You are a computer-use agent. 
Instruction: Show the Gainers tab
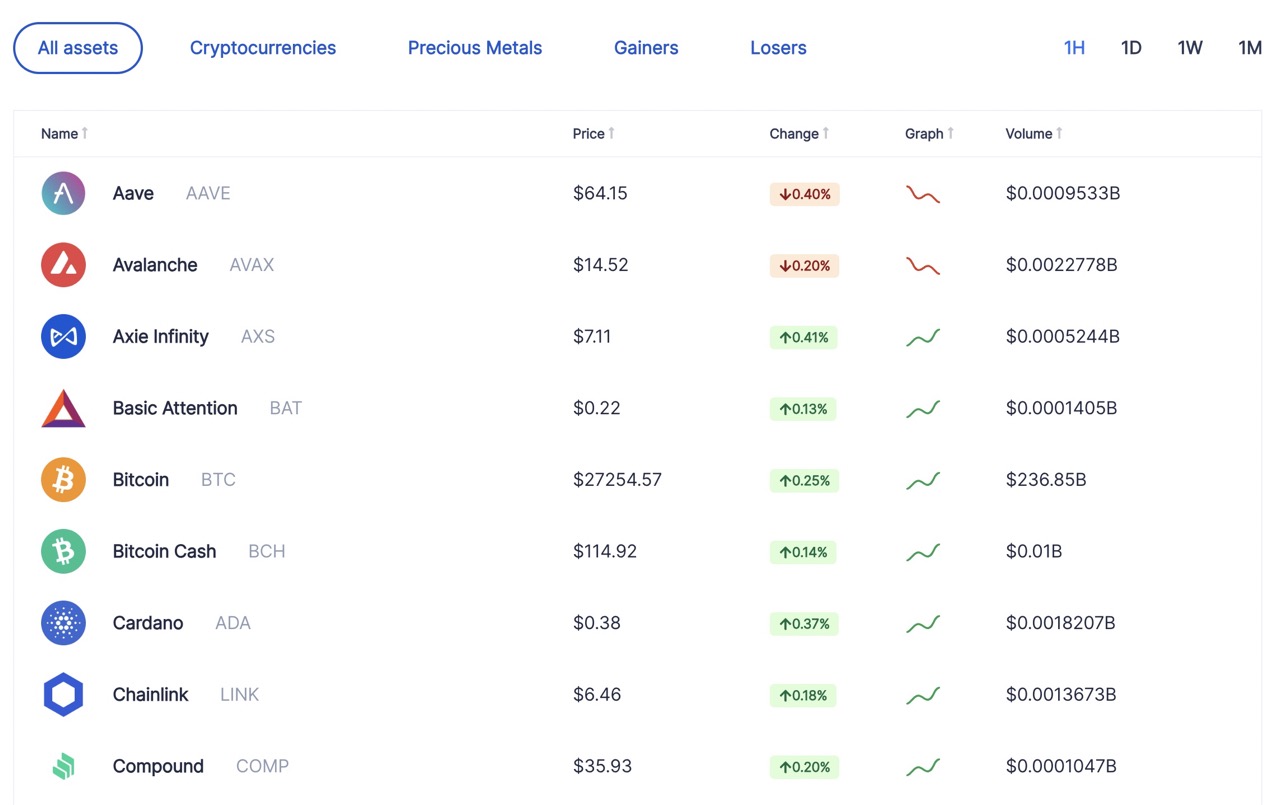(646, 48)
